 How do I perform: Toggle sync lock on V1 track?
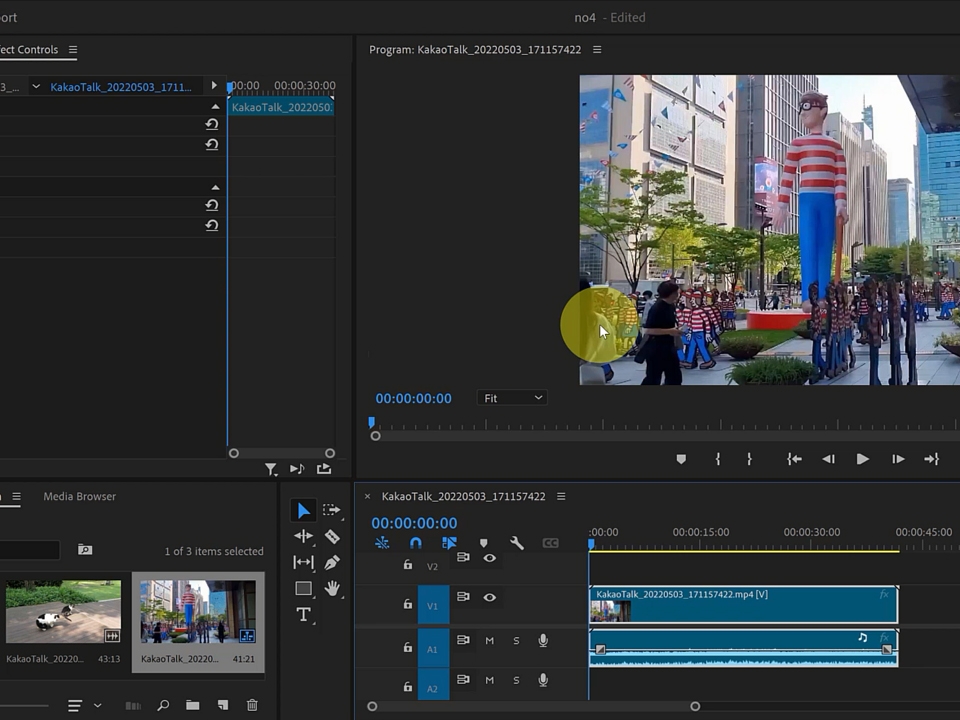463,596
